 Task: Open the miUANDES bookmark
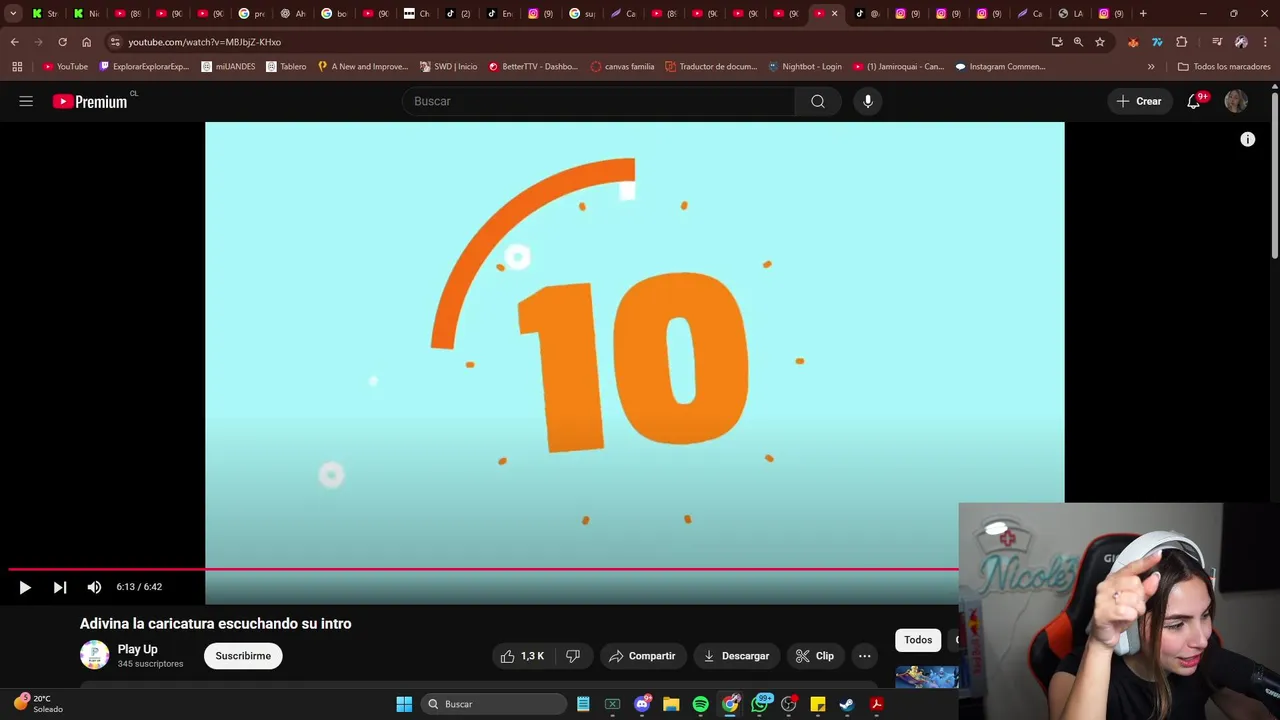[228, 67]
